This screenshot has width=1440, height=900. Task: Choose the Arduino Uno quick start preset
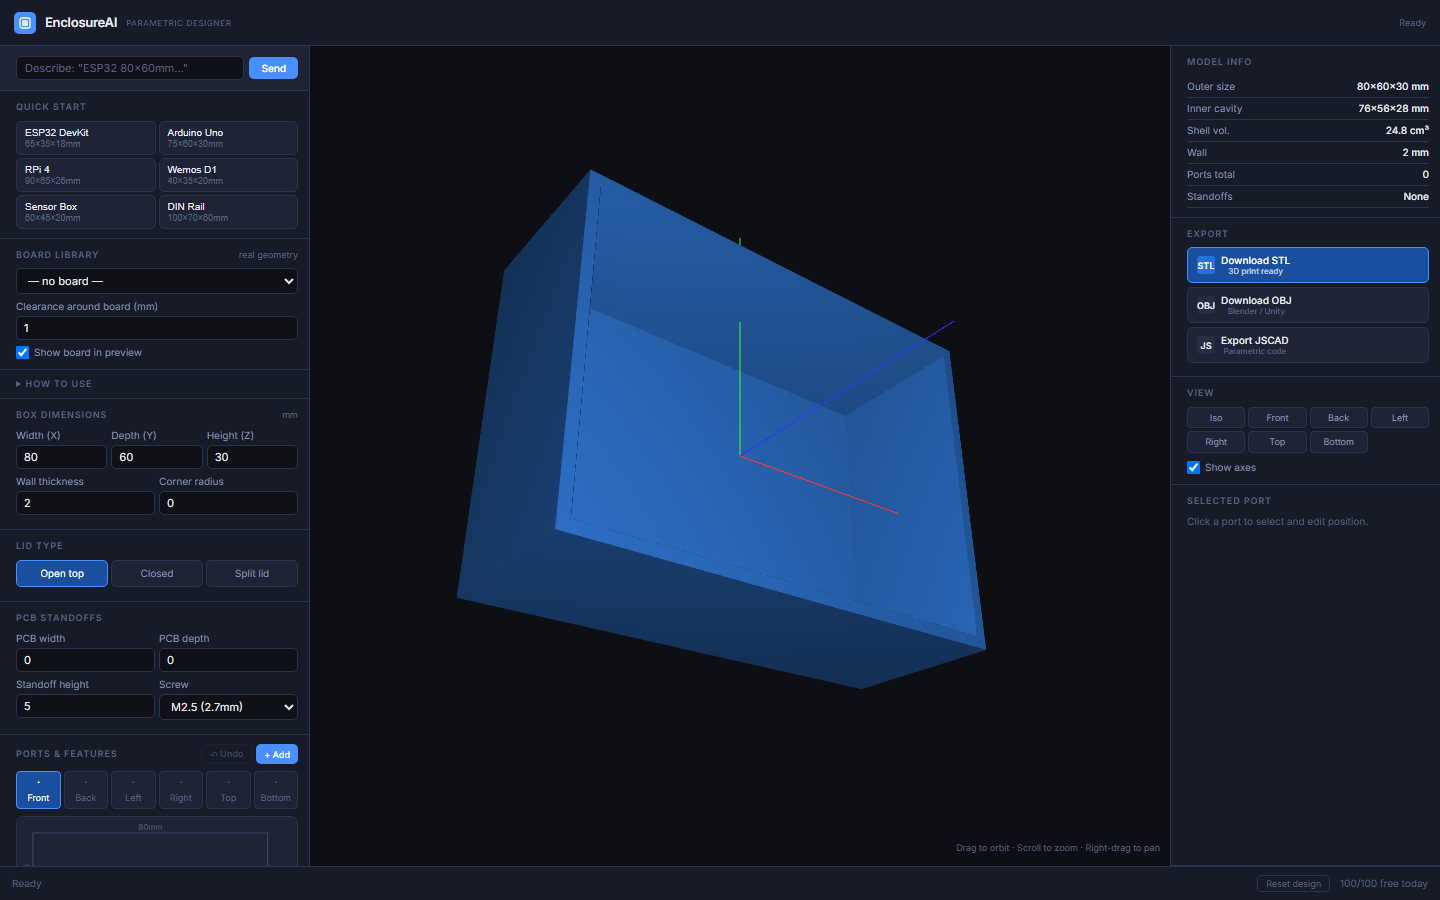[228, 138]
